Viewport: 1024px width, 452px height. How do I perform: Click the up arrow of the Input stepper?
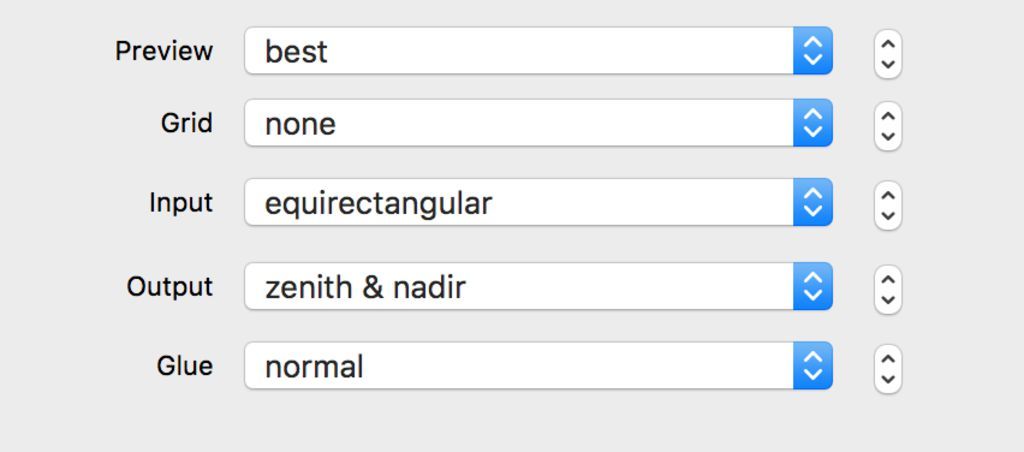888,194
